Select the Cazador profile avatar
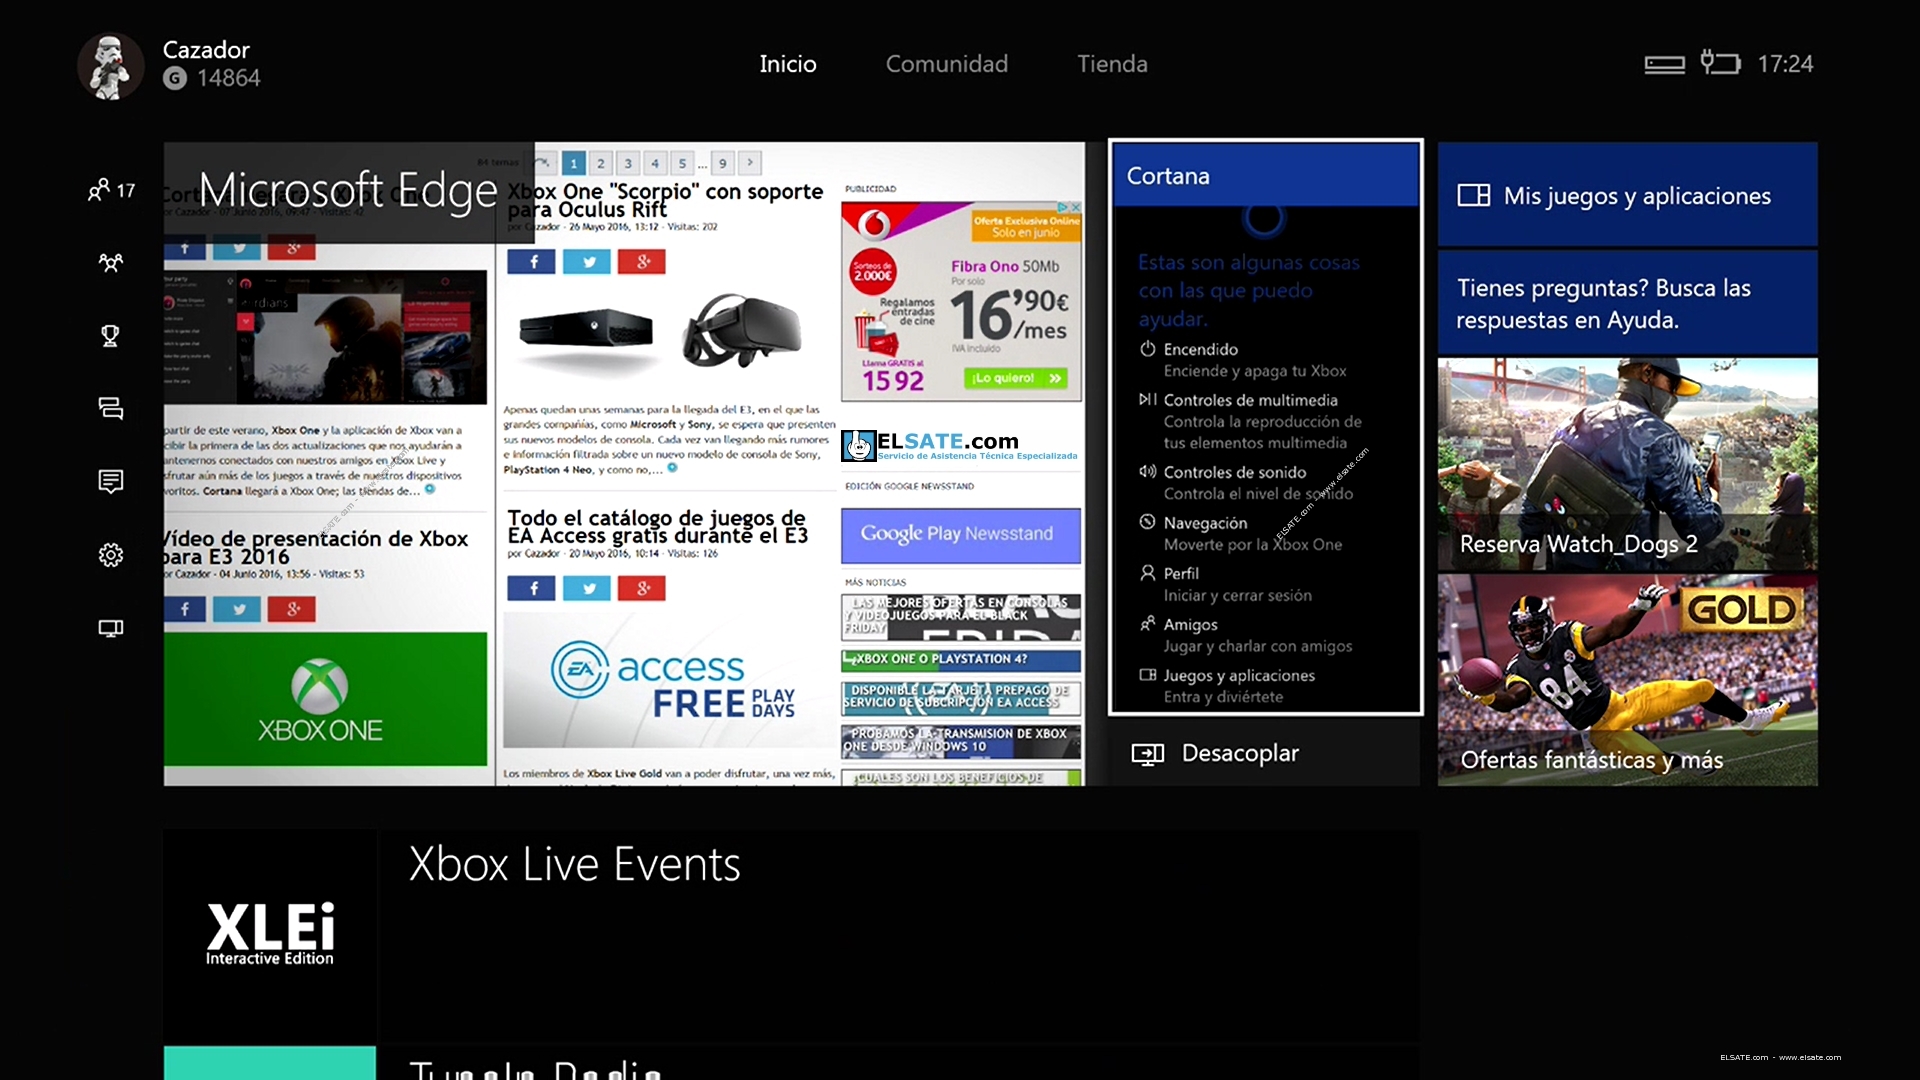The width and height of the screenshot is (1920, 1080). click(x=110, y=66)
